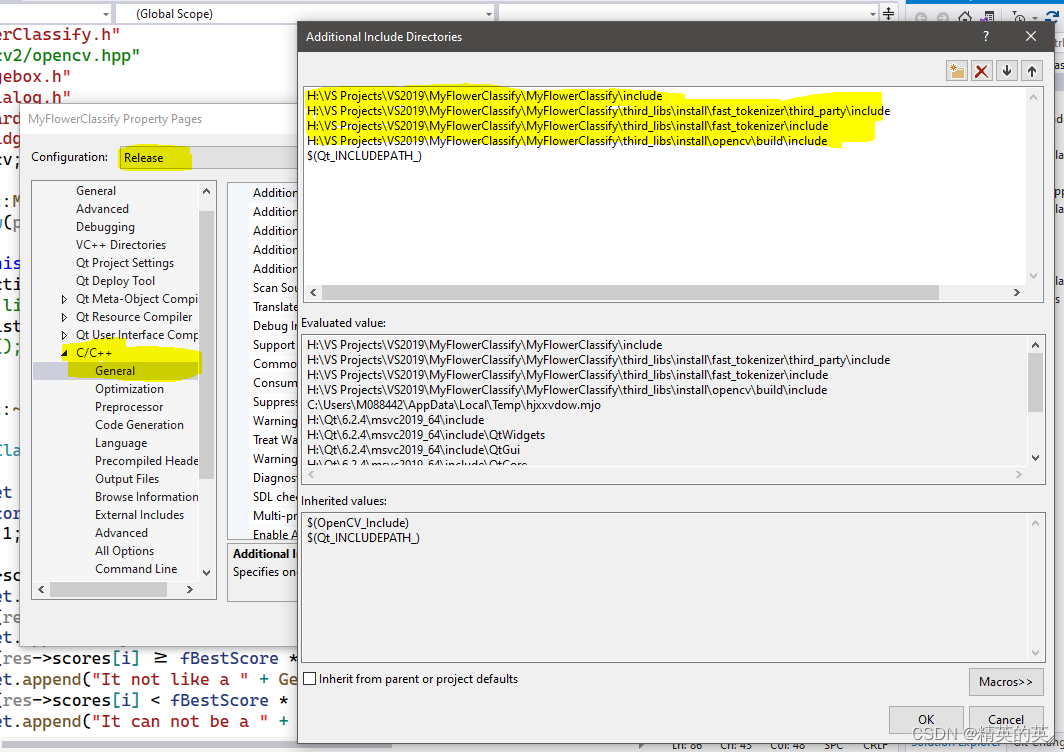The height and width of the screenshot is (752, 1064).
Task: Enable Inherit from parent or project defaults
Action: [x=312, y=679]
